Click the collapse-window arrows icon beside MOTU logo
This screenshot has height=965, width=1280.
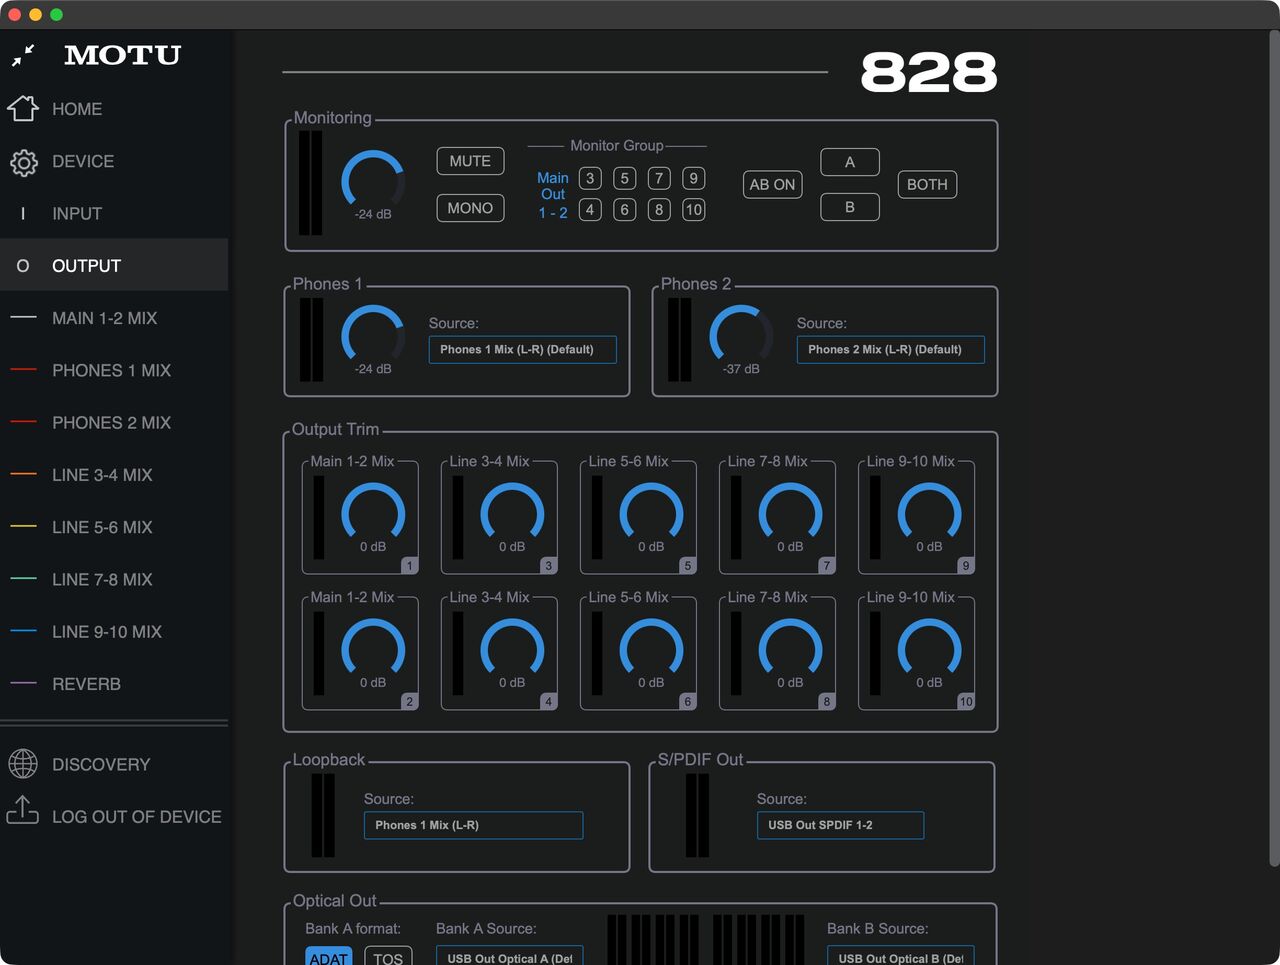23,55
